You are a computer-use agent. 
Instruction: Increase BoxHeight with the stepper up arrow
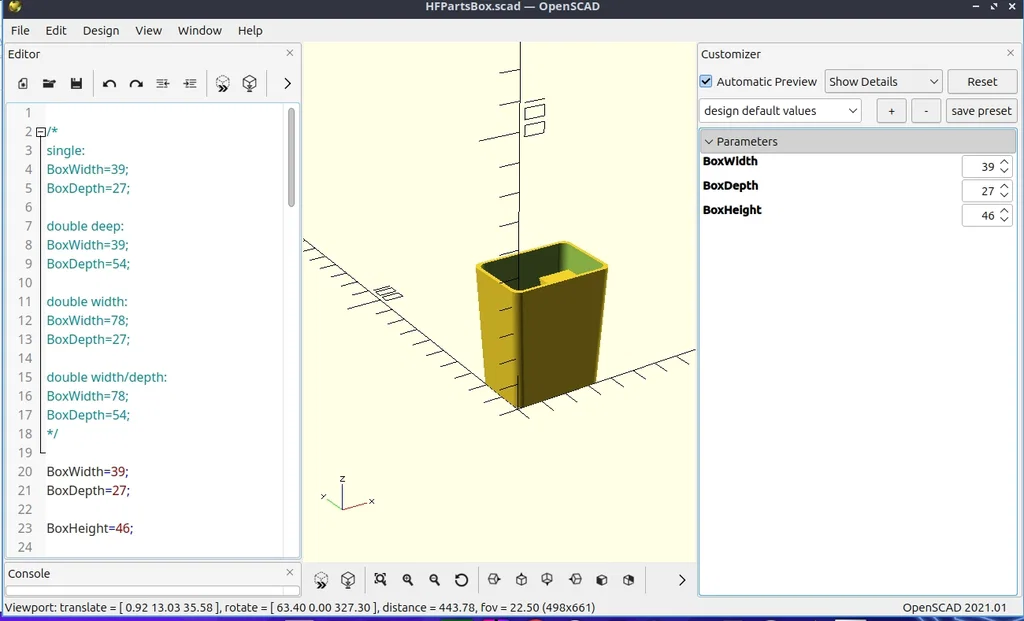click(x=1004, y=210)
